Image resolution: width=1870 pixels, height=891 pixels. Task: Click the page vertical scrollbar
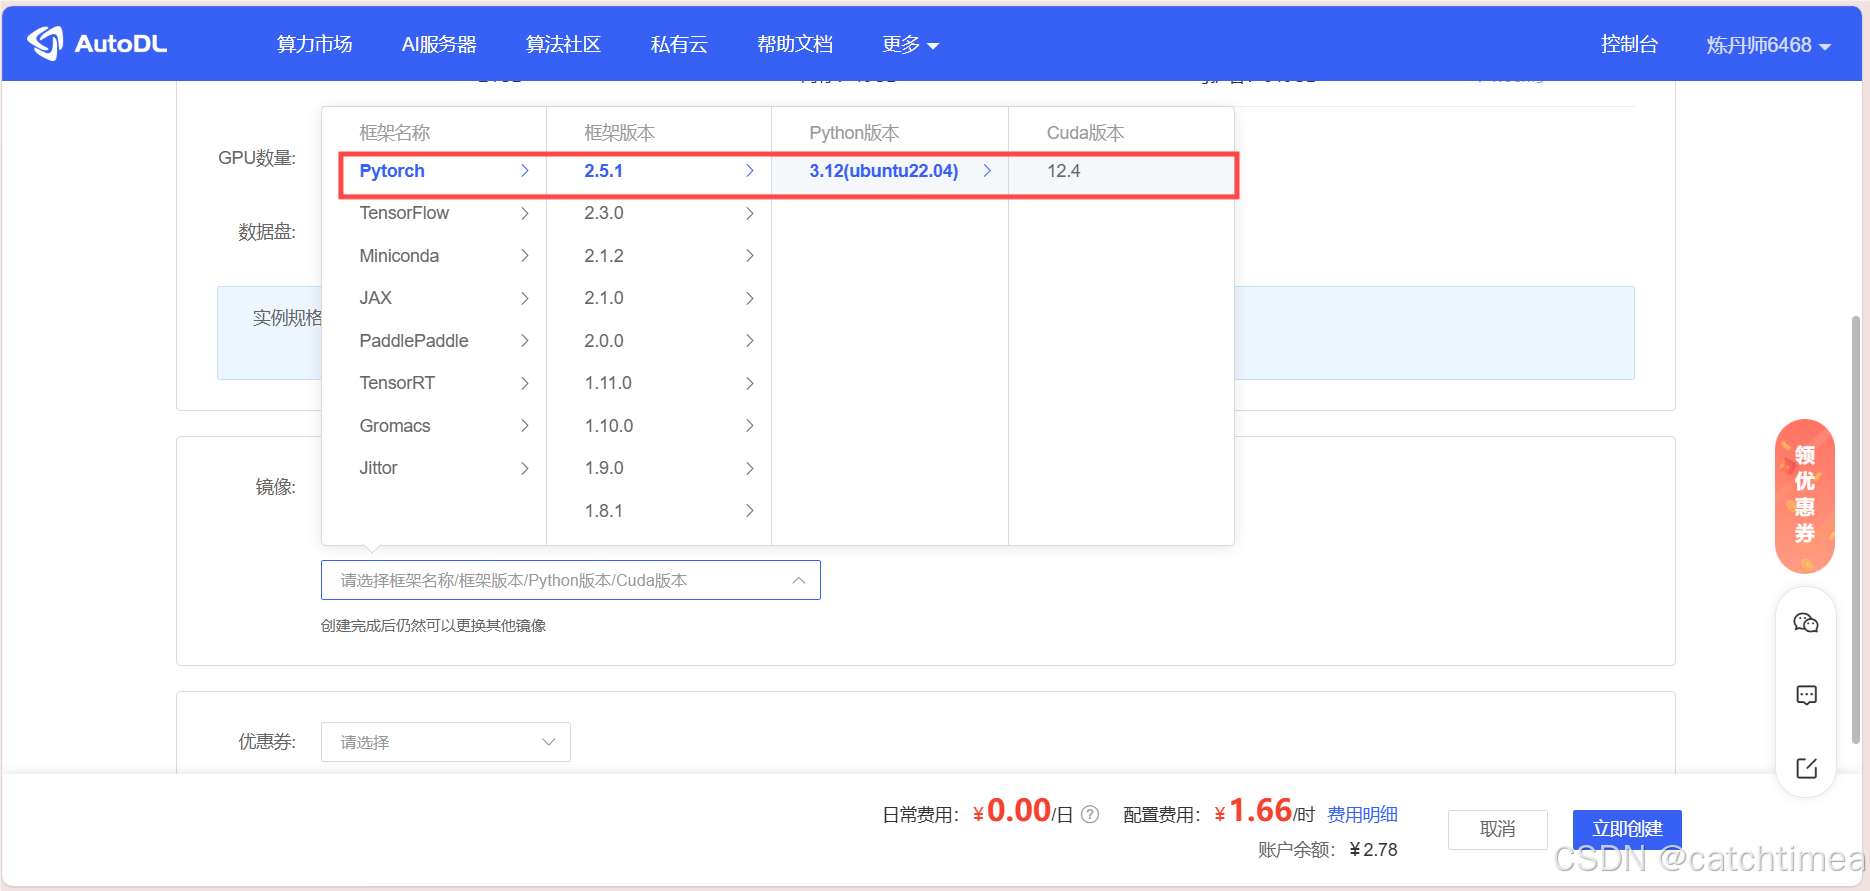coord(1856,530)
